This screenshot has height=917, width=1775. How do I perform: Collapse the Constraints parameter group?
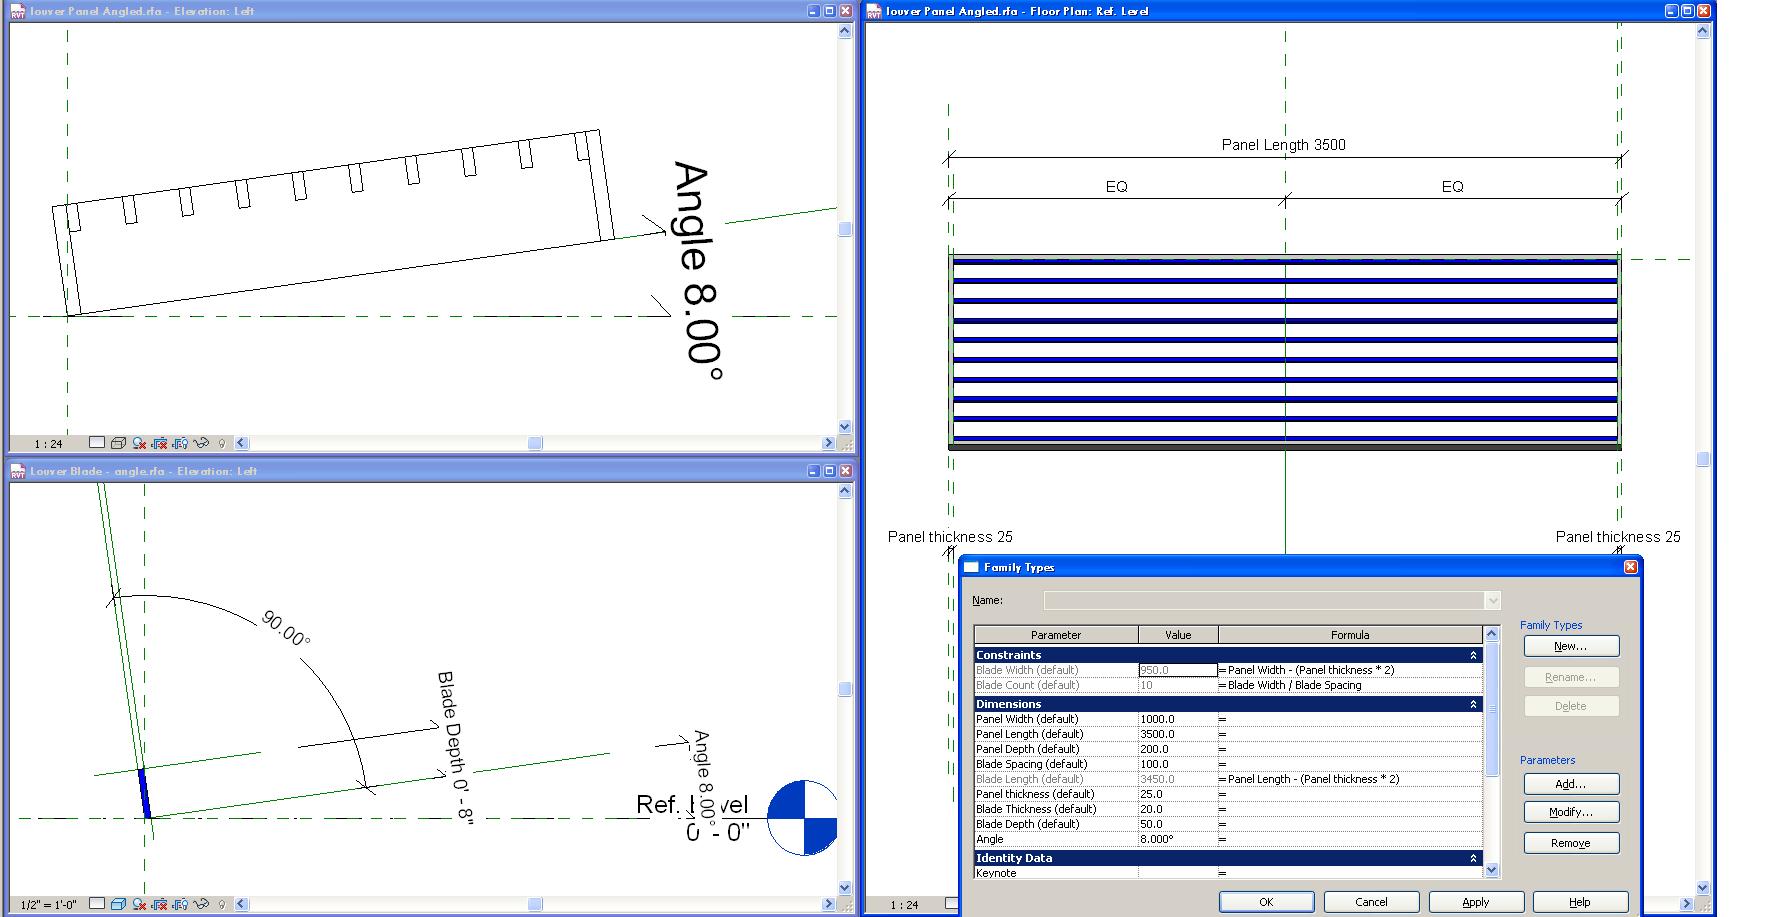[1473, 656]
